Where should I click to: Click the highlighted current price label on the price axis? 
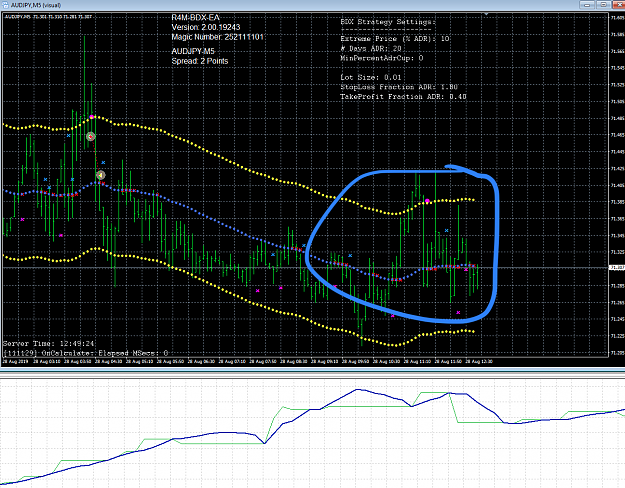pos(617,268)
